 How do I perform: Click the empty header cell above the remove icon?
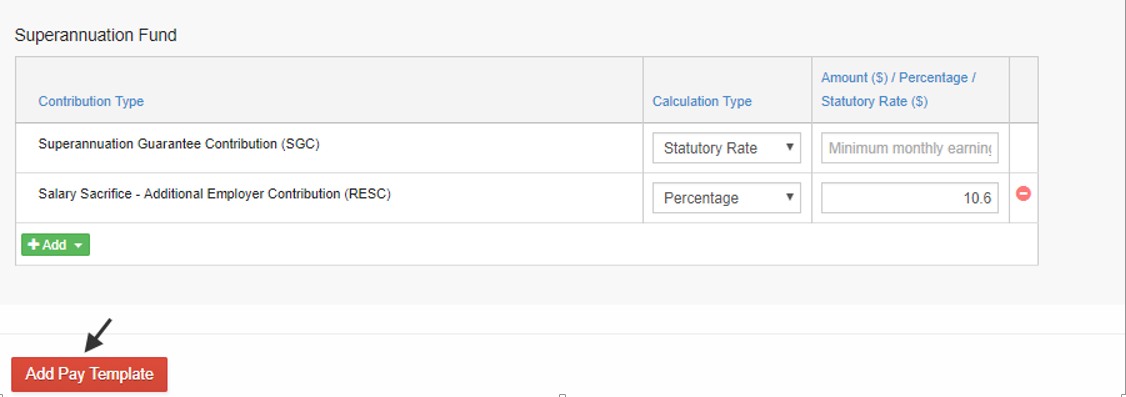point(1023,90)
